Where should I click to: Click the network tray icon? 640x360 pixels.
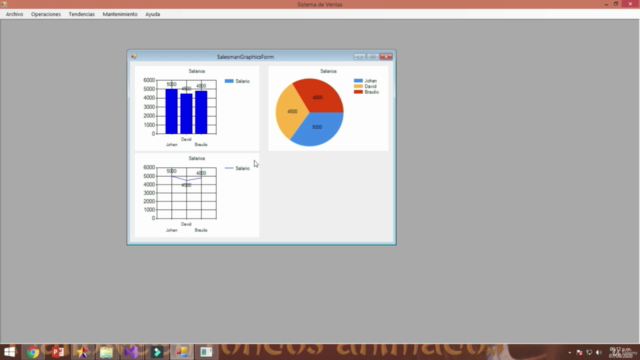(x=589, y=352)
